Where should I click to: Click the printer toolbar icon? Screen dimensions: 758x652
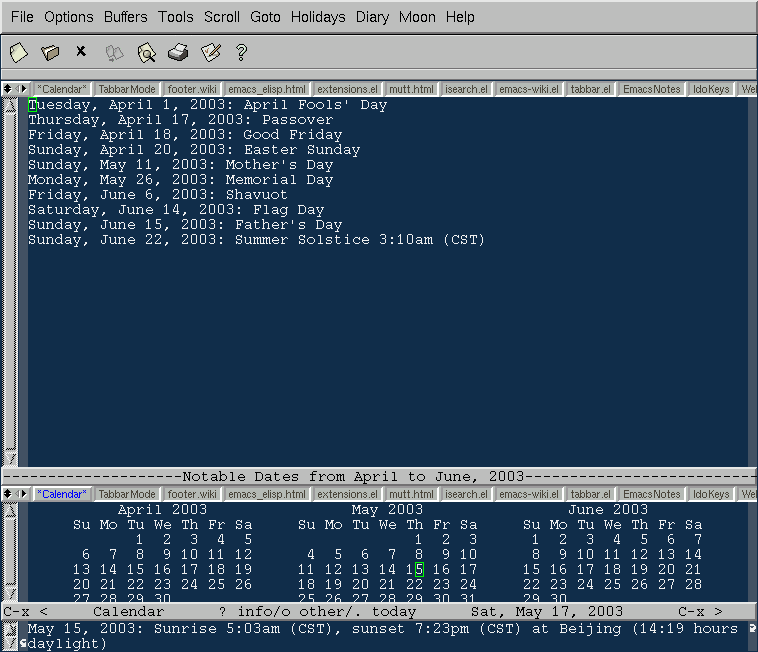178,52
